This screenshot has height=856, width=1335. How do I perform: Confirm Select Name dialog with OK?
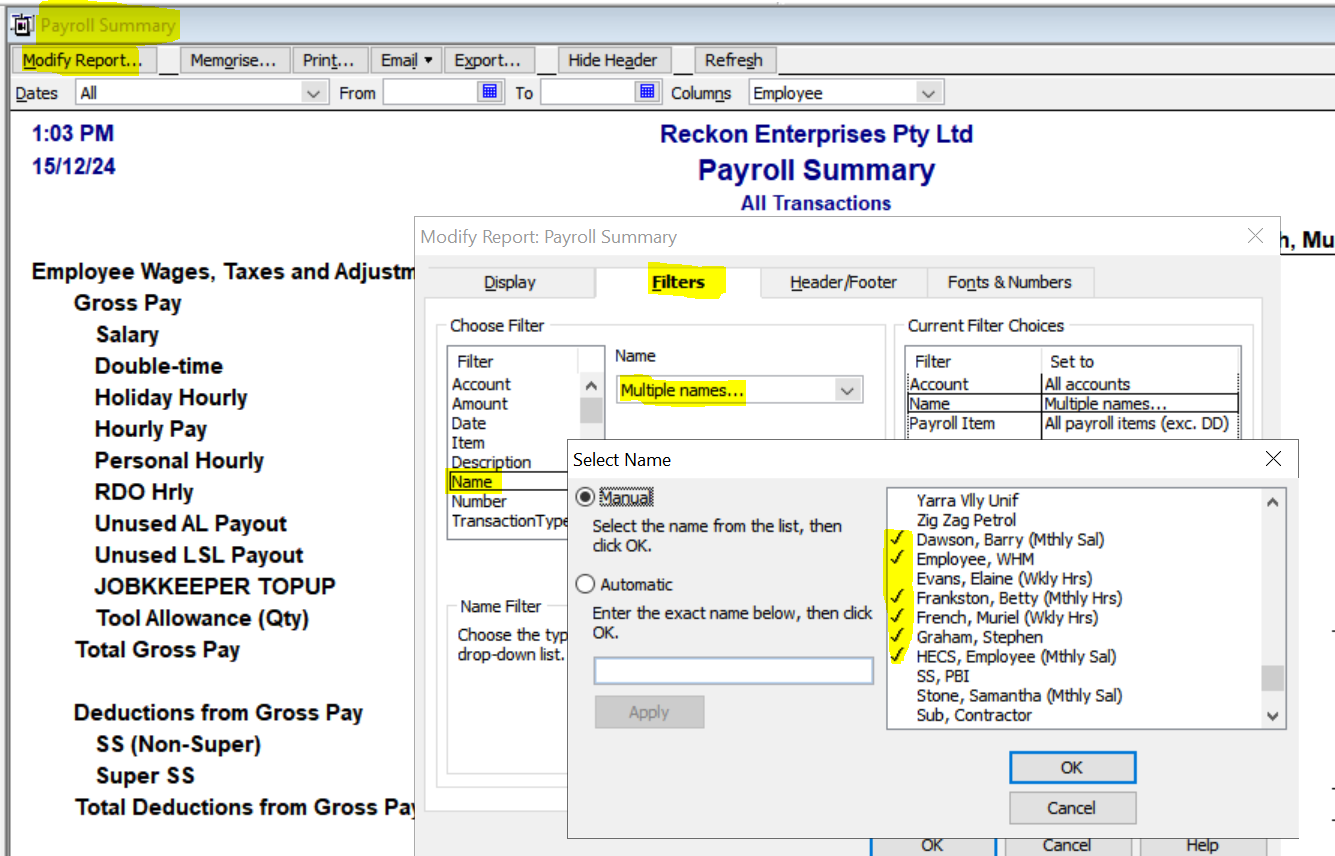click(1072, 767)
